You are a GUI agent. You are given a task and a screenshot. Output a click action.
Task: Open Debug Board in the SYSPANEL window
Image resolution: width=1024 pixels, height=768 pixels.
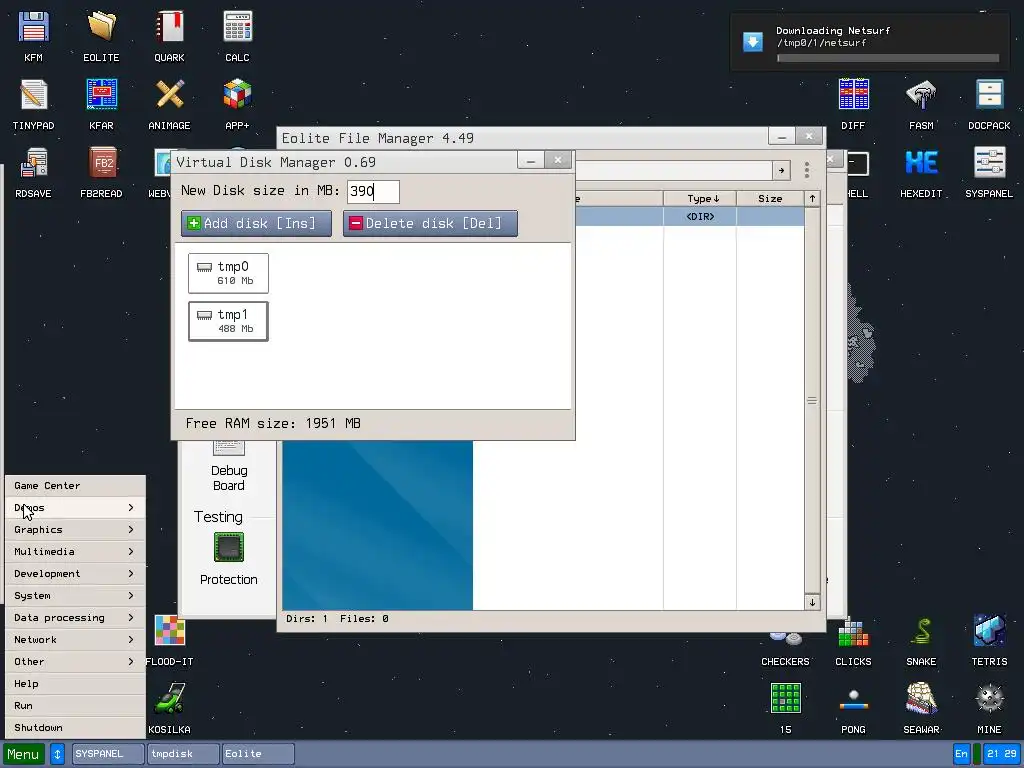click(x=229, y=478)
